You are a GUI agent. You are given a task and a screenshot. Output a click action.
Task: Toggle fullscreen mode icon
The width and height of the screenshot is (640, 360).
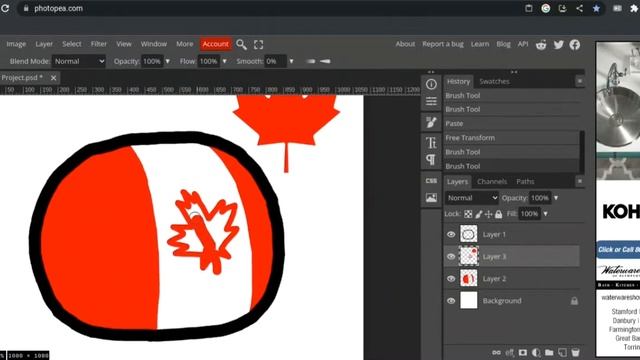point(258,44)
